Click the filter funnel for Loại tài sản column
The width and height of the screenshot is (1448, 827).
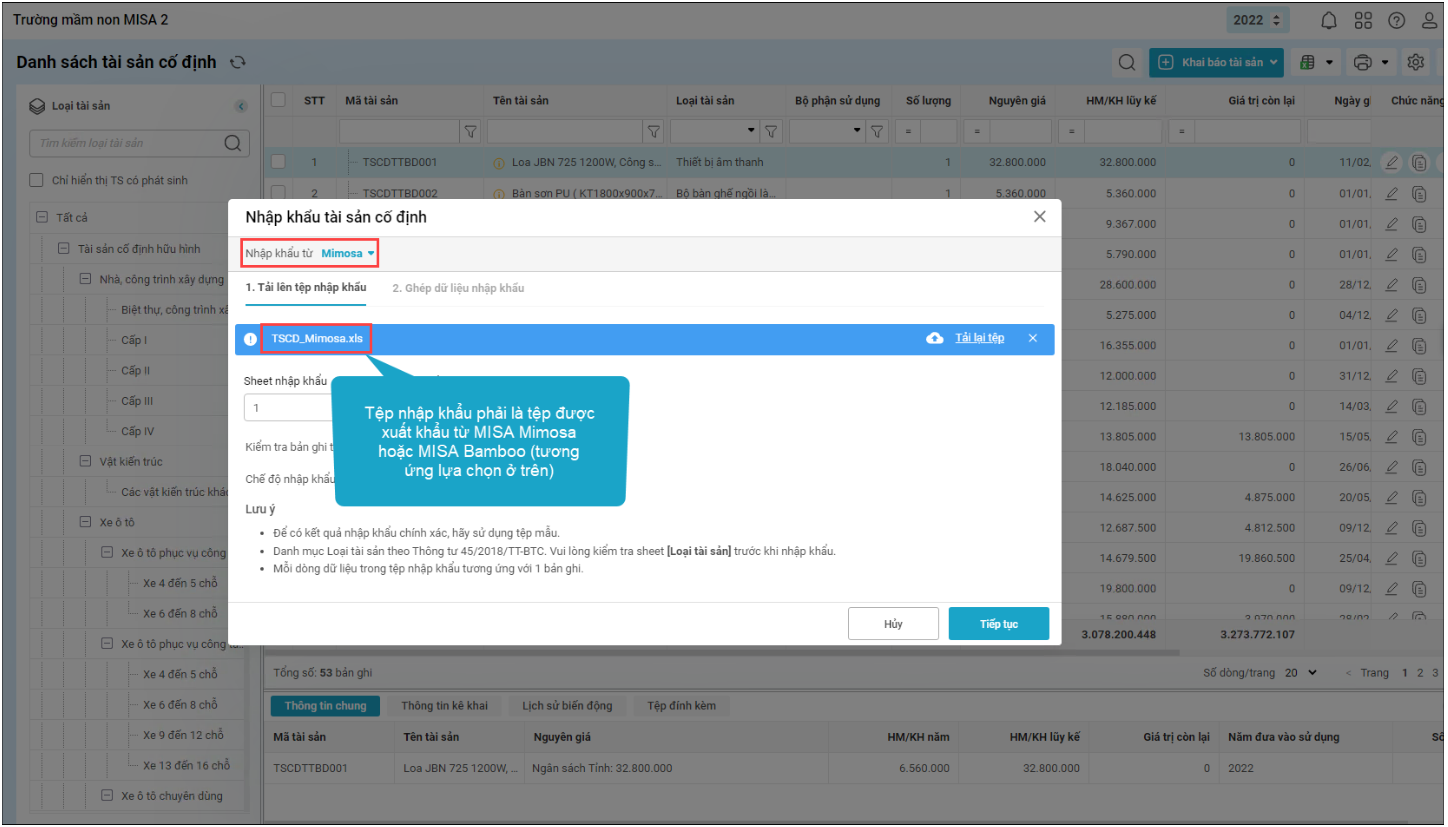coord(771,131)
